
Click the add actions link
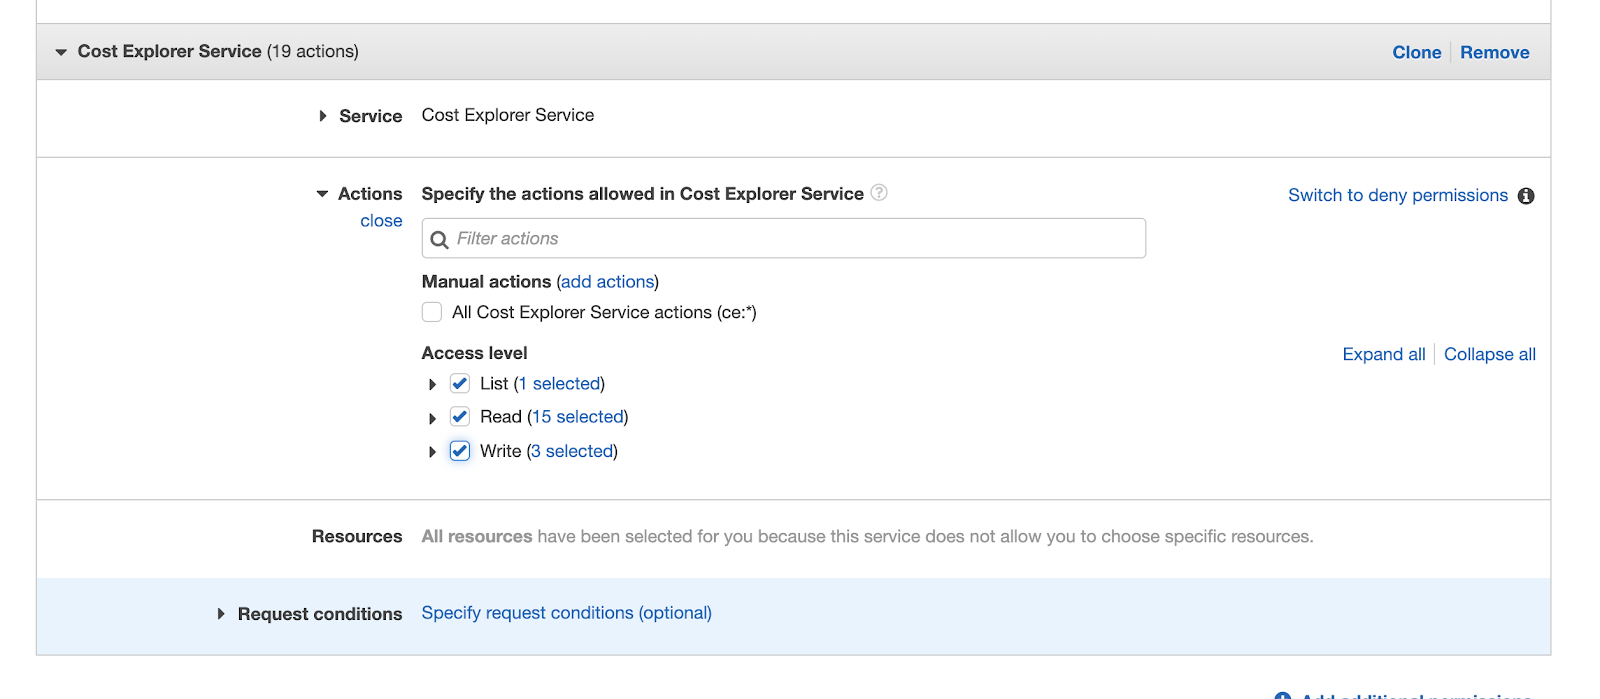point(608,282)
